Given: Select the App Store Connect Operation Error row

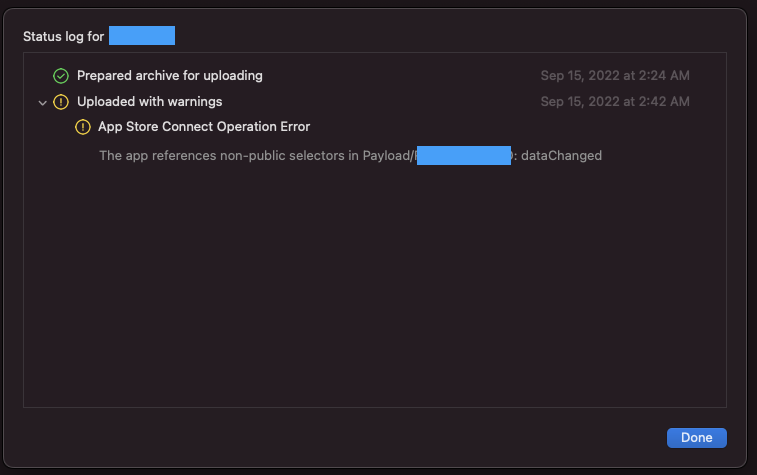Looking at the screenshot, I should click(204, 127).
